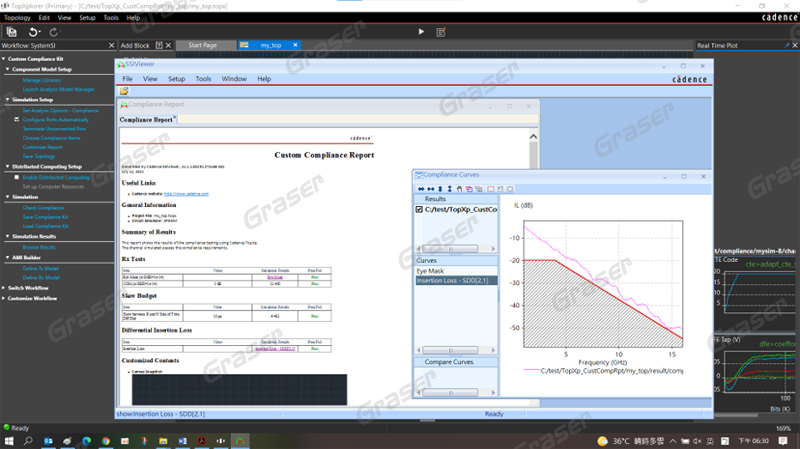Click Manage Libraries link

[42, 80]
